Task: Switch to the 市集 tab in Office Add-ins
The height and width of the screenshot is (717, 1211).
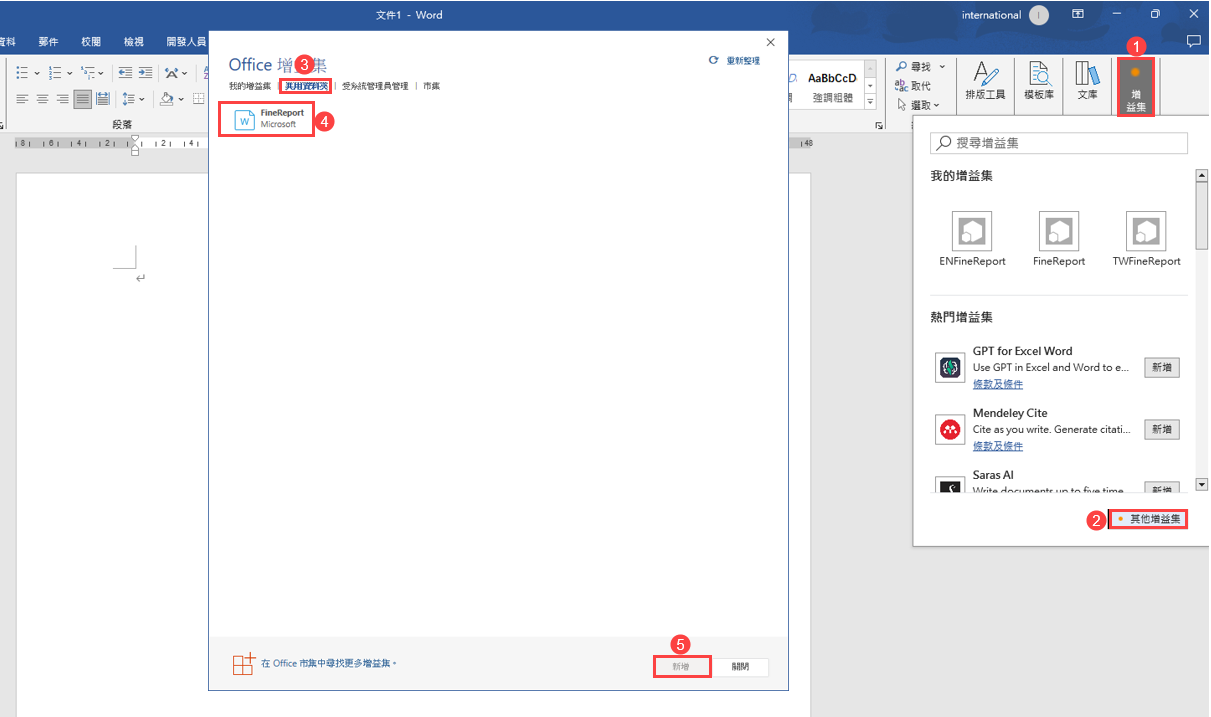Action: (x=431, y=86)
